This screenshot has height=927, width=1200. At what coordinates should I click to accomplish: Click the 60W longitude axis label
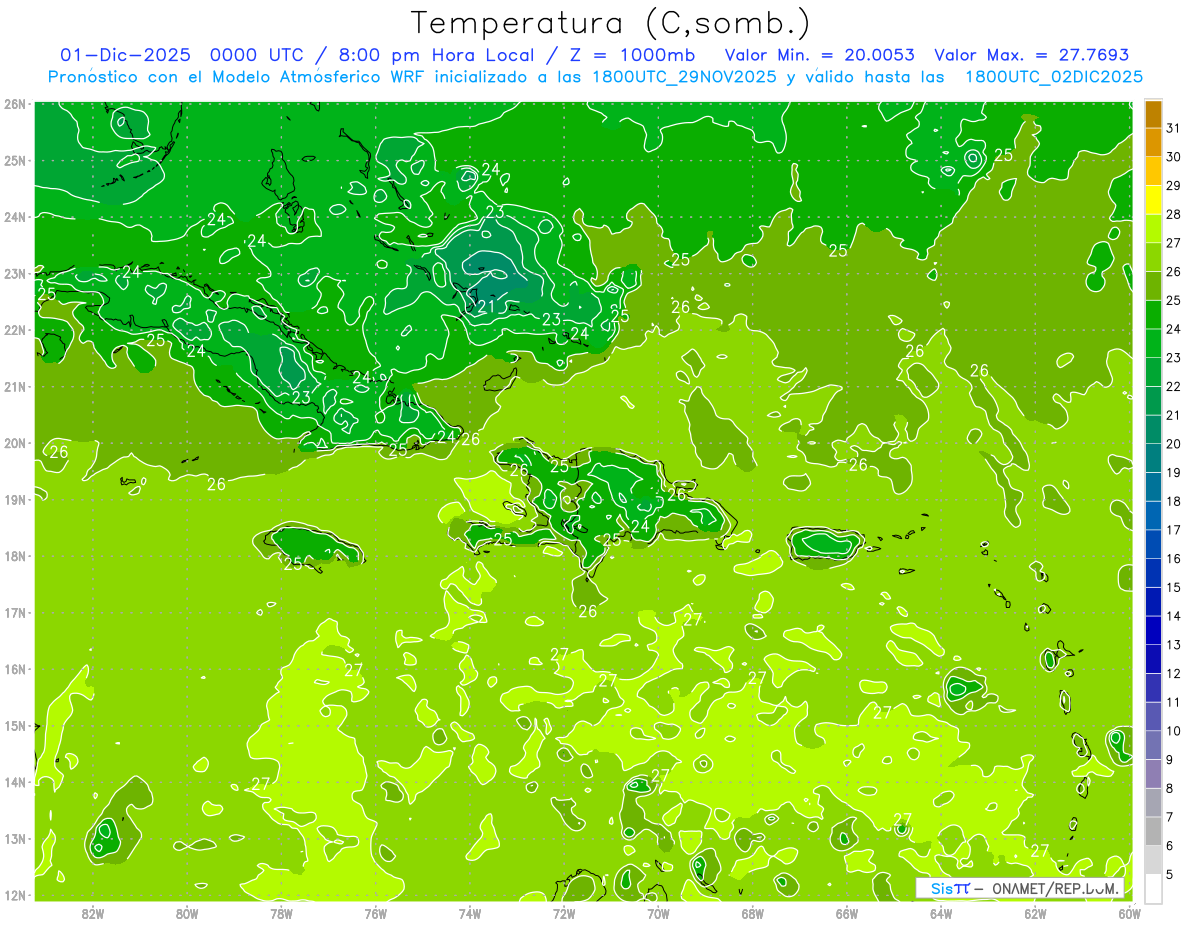[x=1130, y=913]
